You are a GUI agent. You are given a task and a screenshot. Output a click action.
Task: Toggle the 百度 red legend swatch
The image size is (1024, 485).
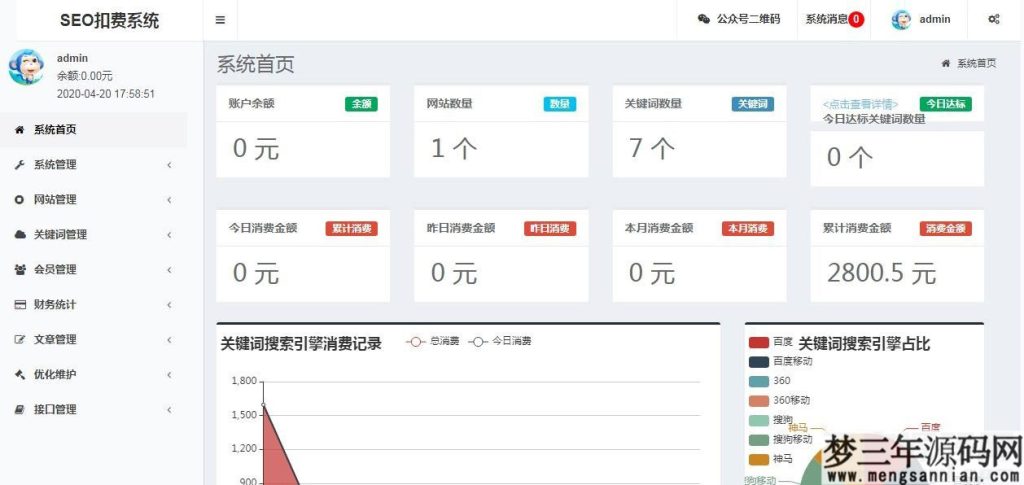758,342
